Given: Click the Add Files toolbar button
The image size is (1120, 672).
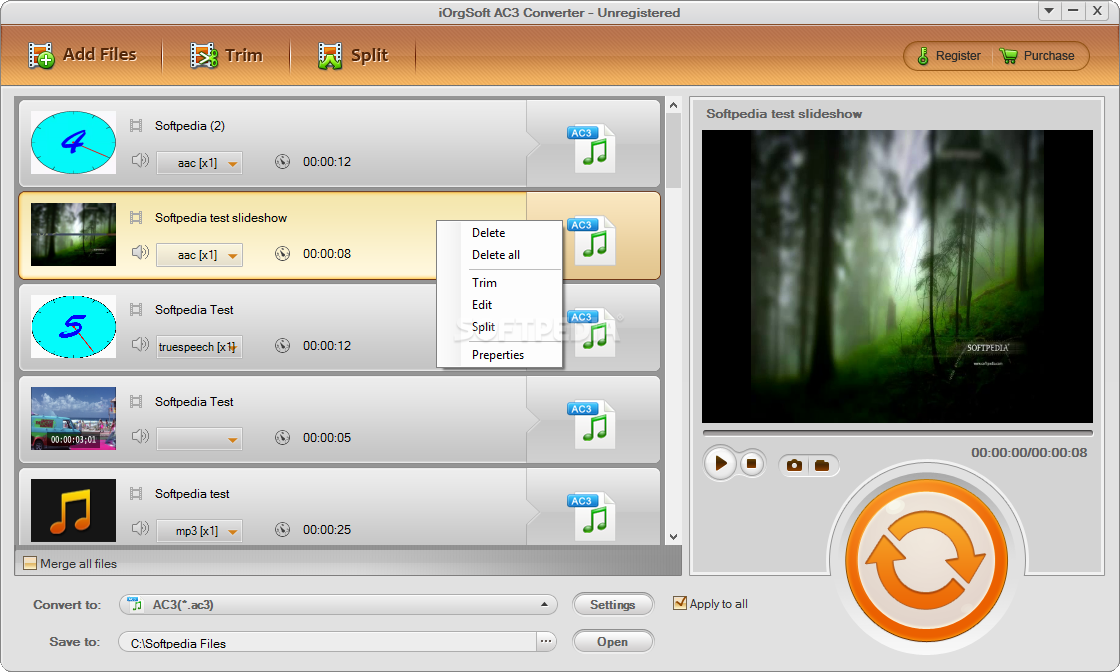Looking at the screenshot, I should [x=82, y=55].
